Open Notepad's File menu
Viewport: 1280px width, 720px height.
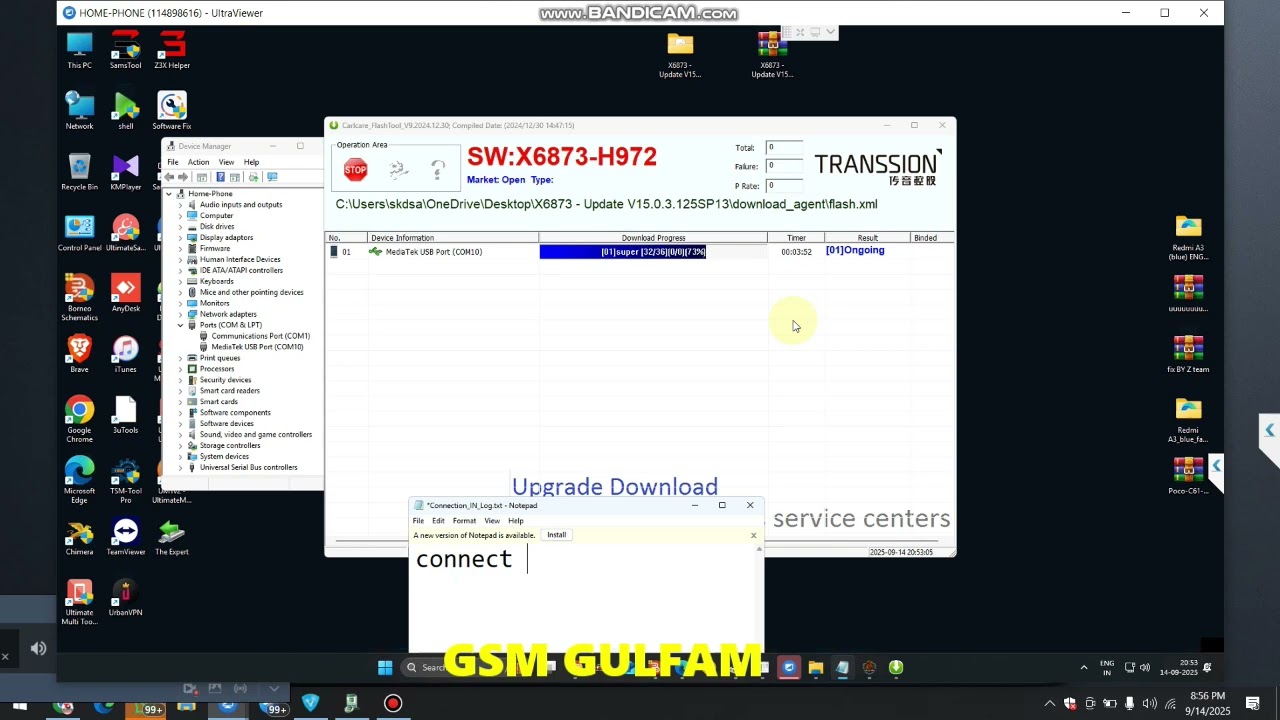coord(418,521)
